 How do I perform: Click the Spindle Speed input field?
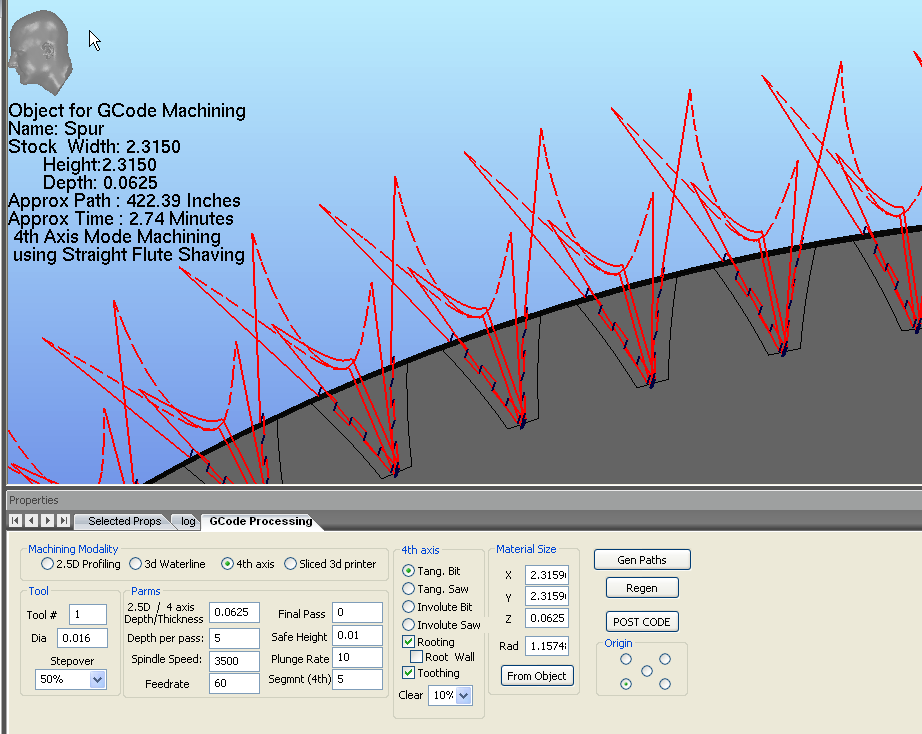coord(234,660)
